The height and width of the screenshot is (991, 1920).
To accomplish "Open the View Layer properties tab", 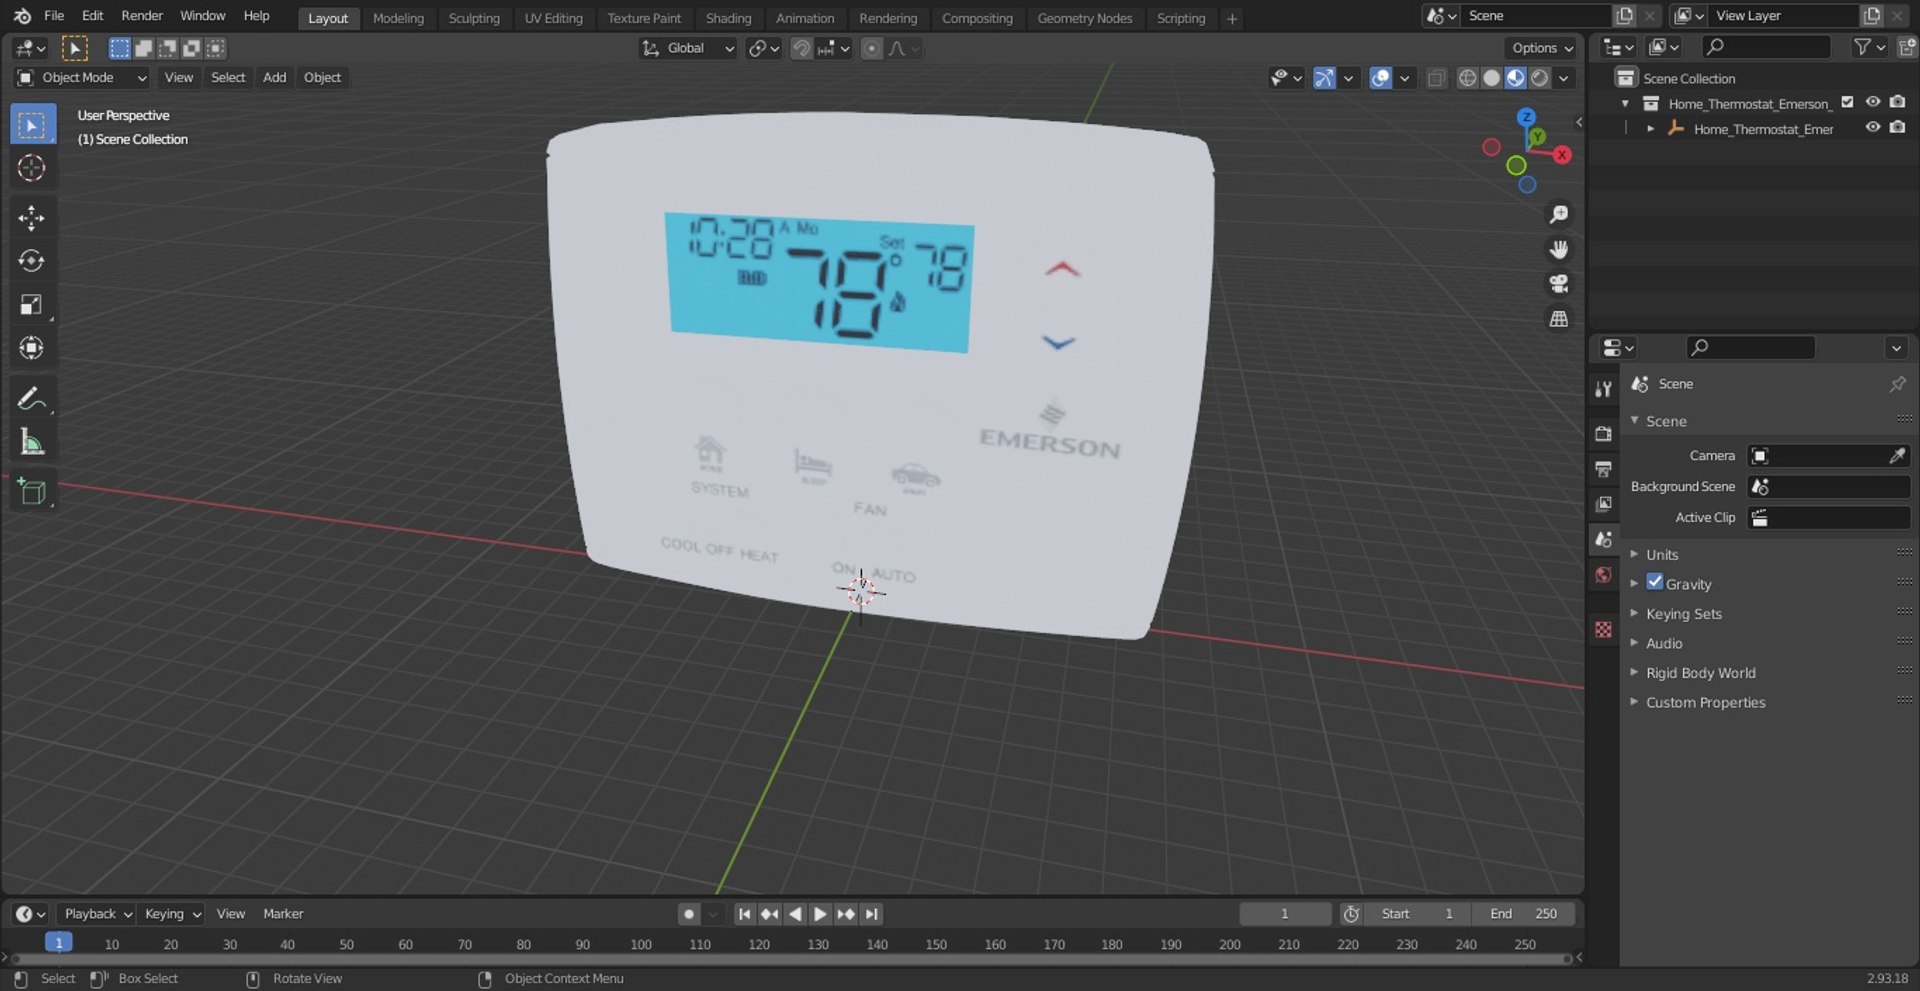I will (x=1604, y=504).
